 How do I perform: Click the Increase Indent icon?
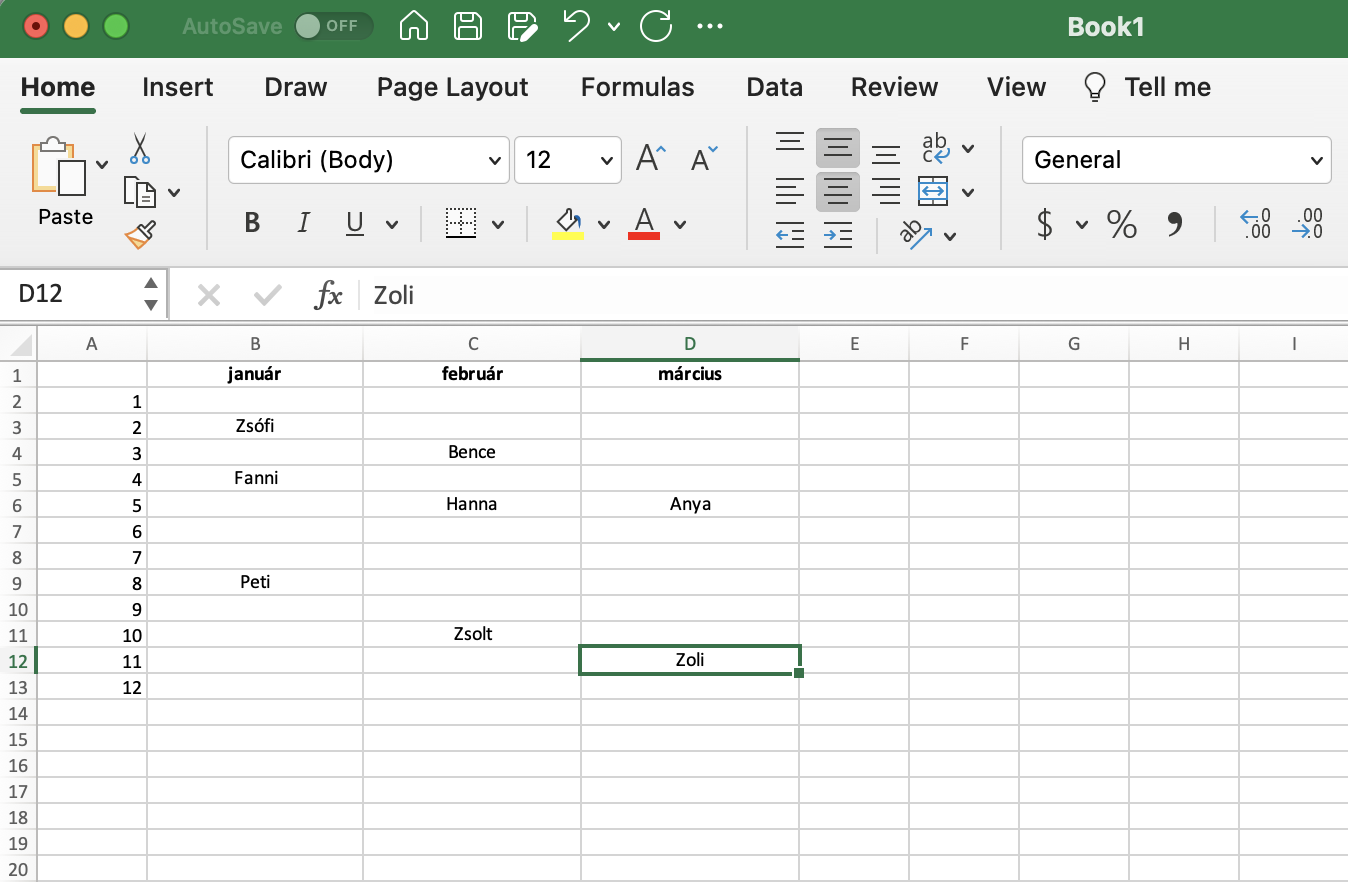point(838,236)
